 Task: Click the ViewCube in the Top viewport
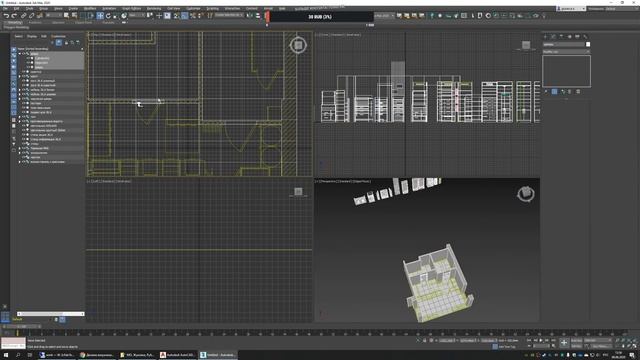[298, 45]
